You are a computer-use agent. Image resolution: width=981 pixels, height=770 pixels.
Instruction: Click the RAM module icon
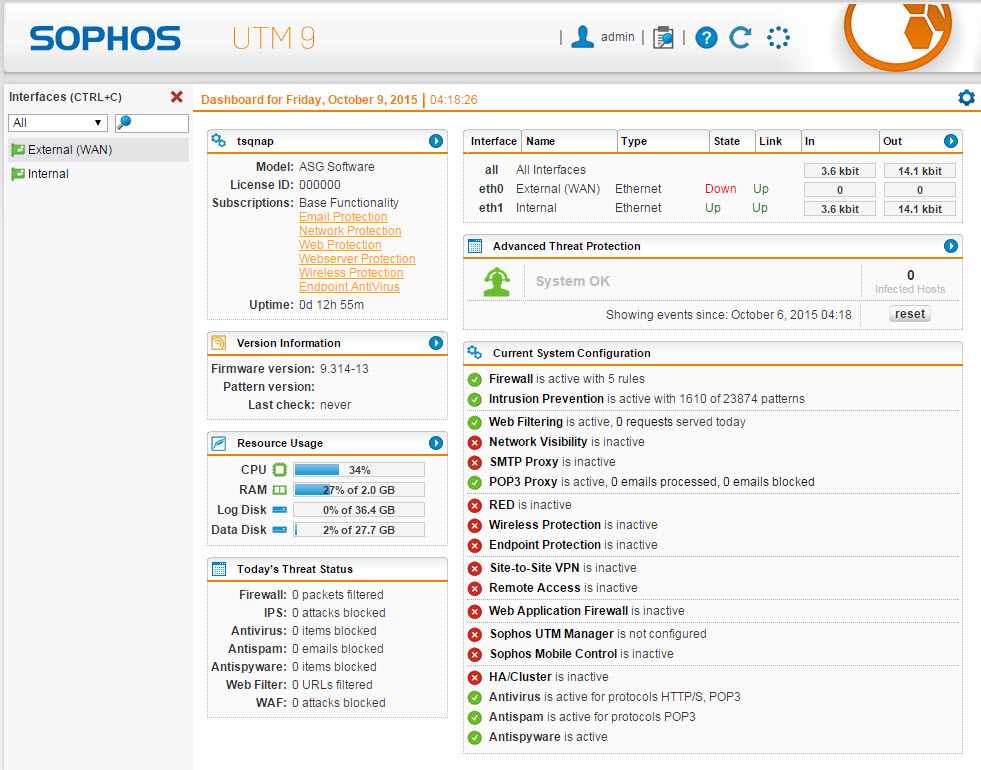click(280, 490)
